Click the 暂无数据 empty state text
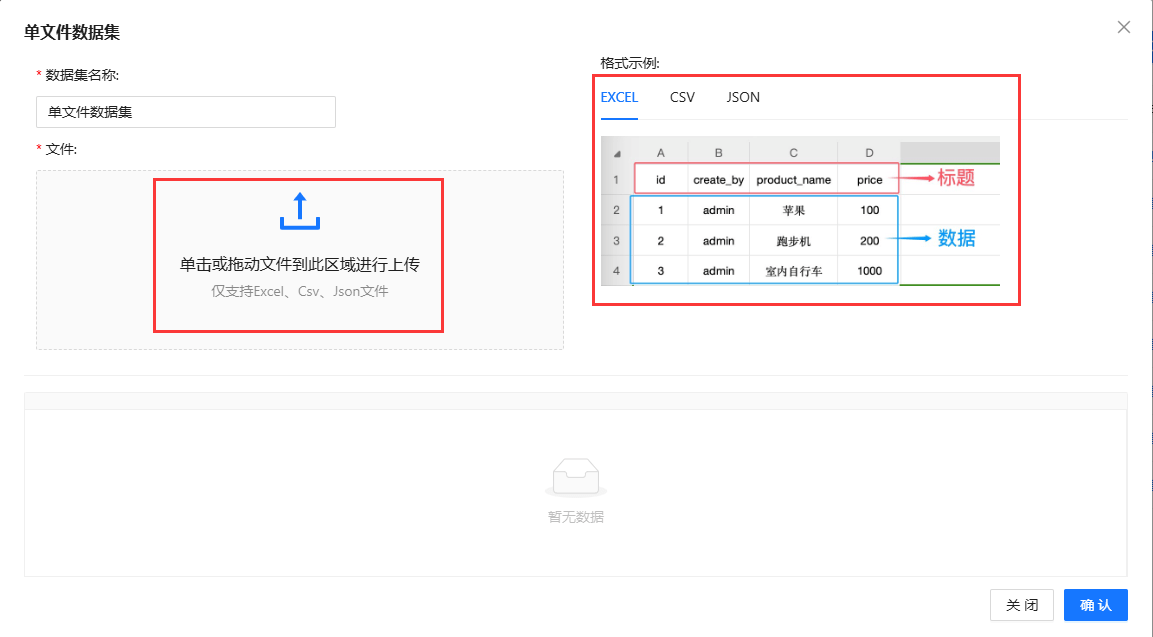Image resolution: width=1153 pixels, height=637 pixels. click(x=575, y=517)
